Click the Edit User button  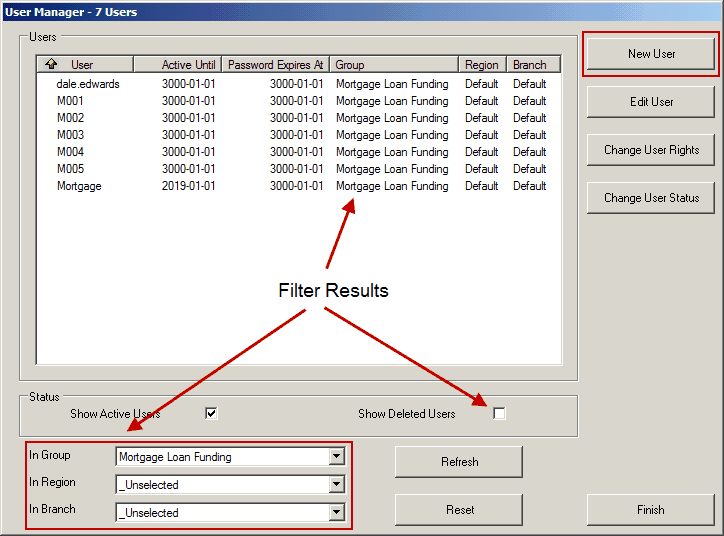(651, 102)
